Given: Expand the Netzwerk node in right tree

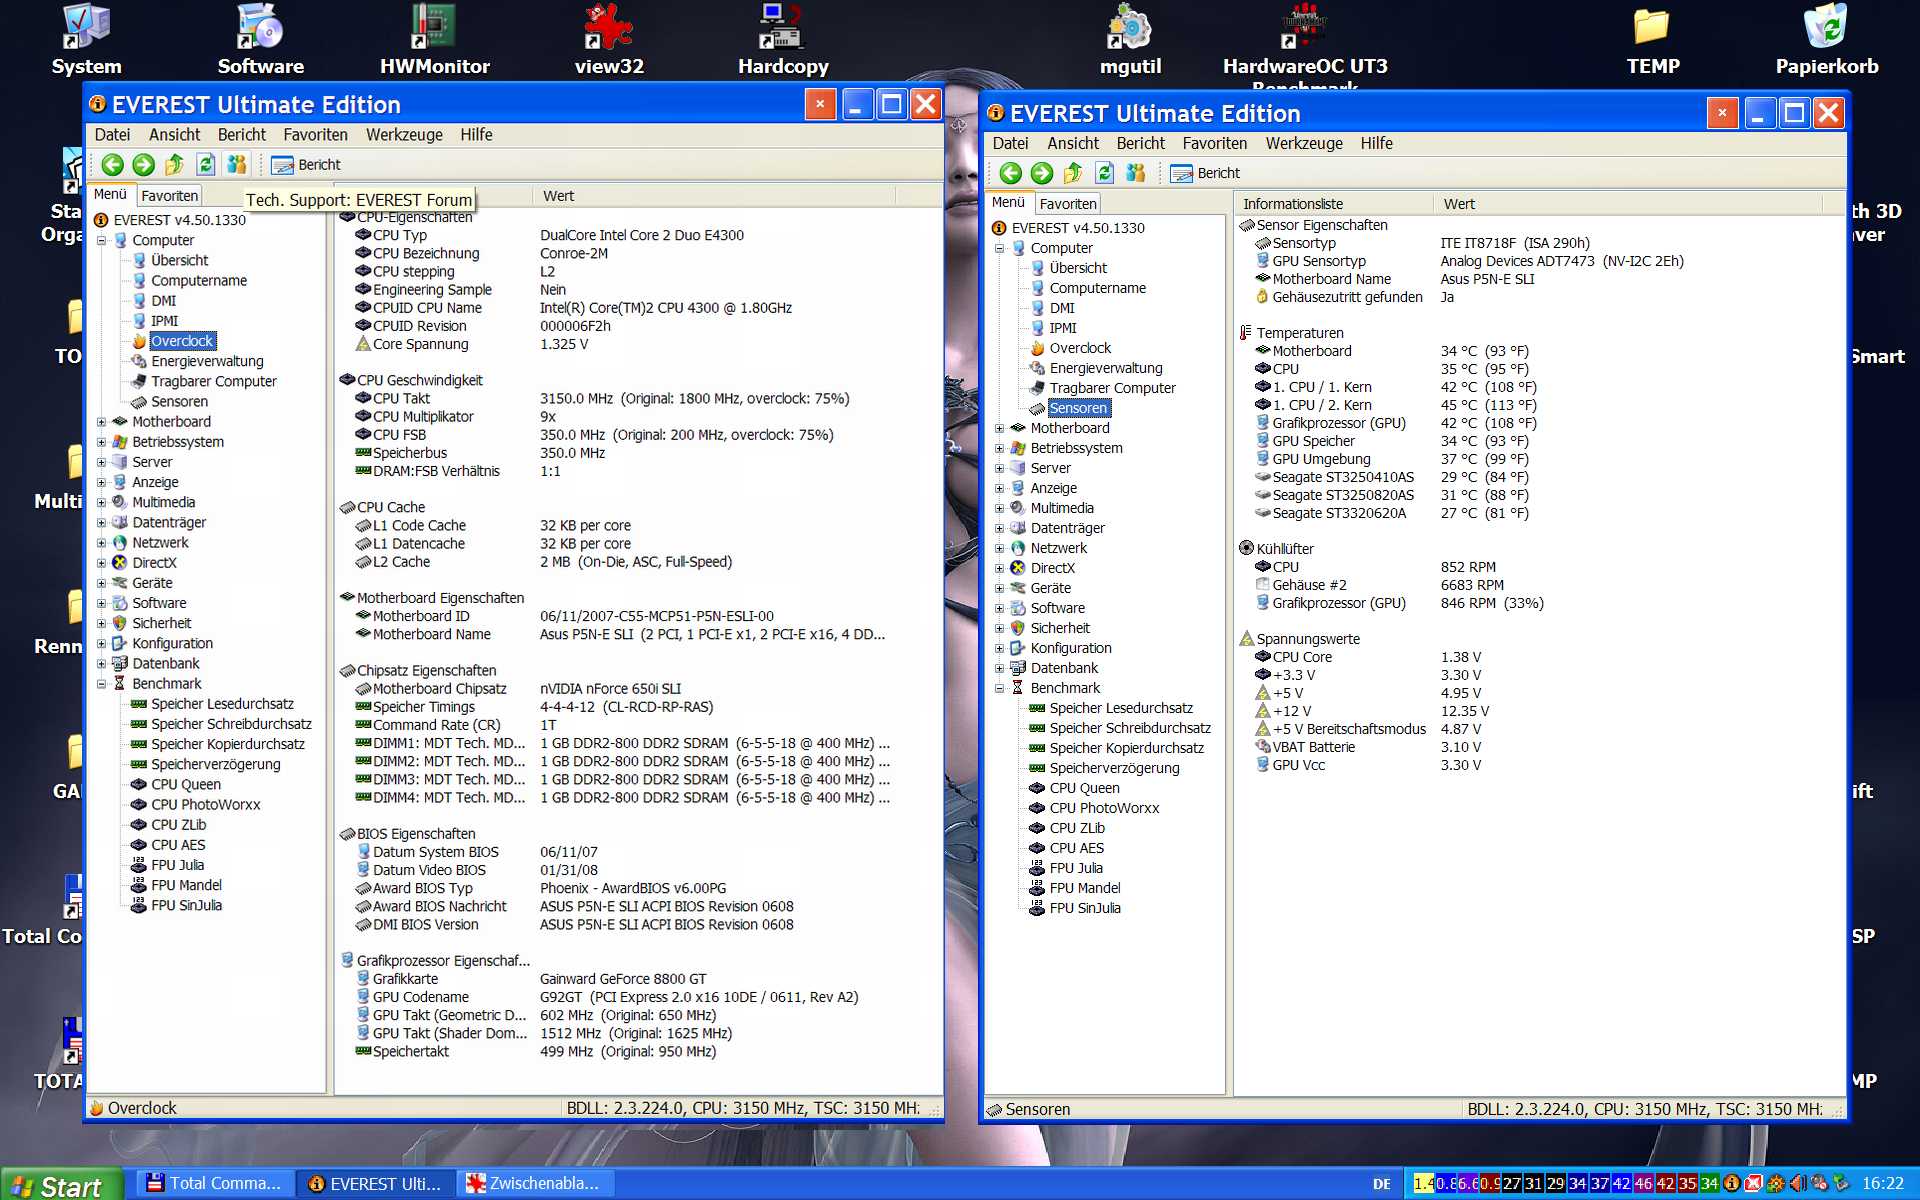Looking at the screenshot, I should point(999,548).
